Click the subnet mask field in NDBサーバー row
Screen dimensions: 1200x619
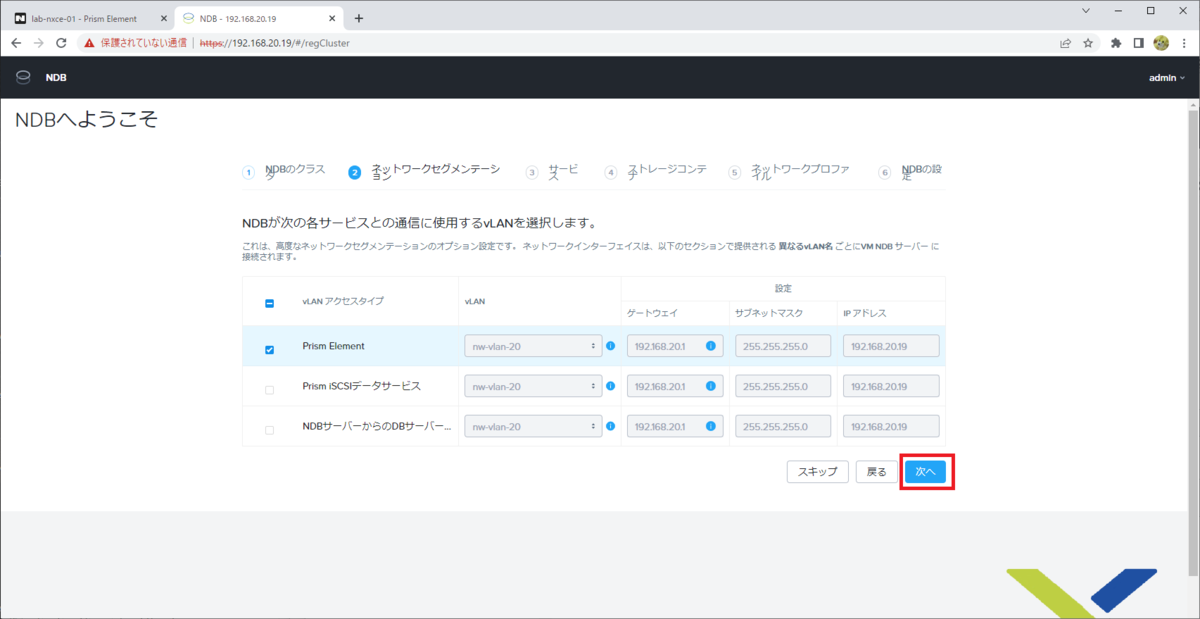(783, 426)
